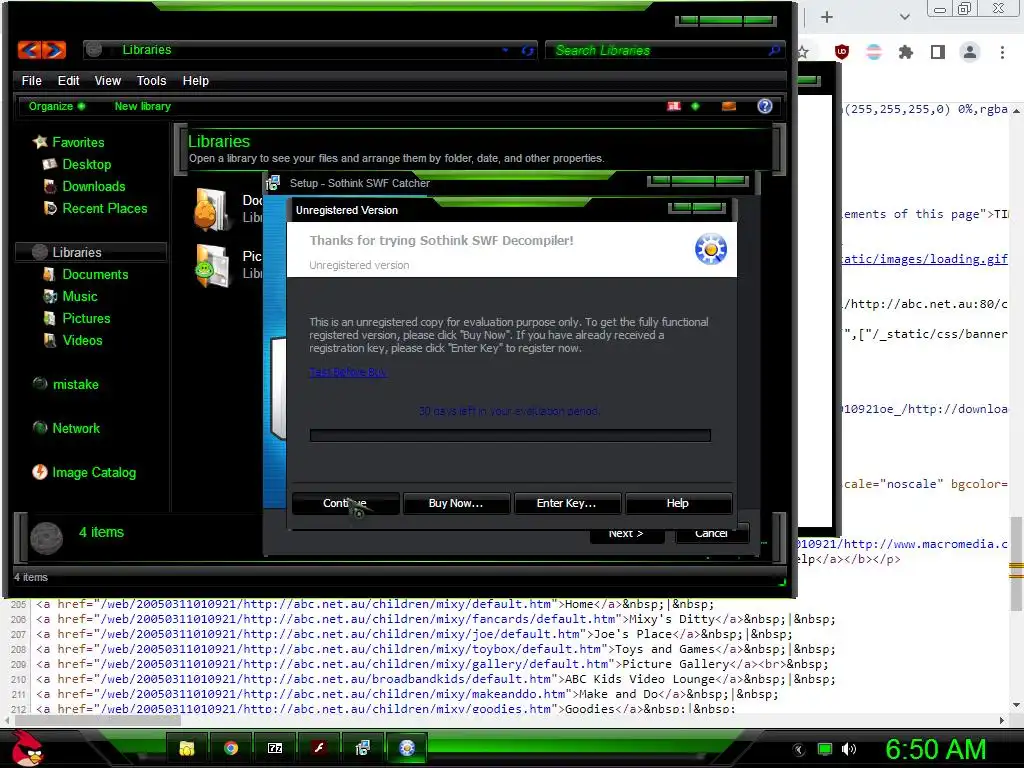
Task: Open a new Chrome tab with plus
Action: pyautogui.click(x=827, y=17)
